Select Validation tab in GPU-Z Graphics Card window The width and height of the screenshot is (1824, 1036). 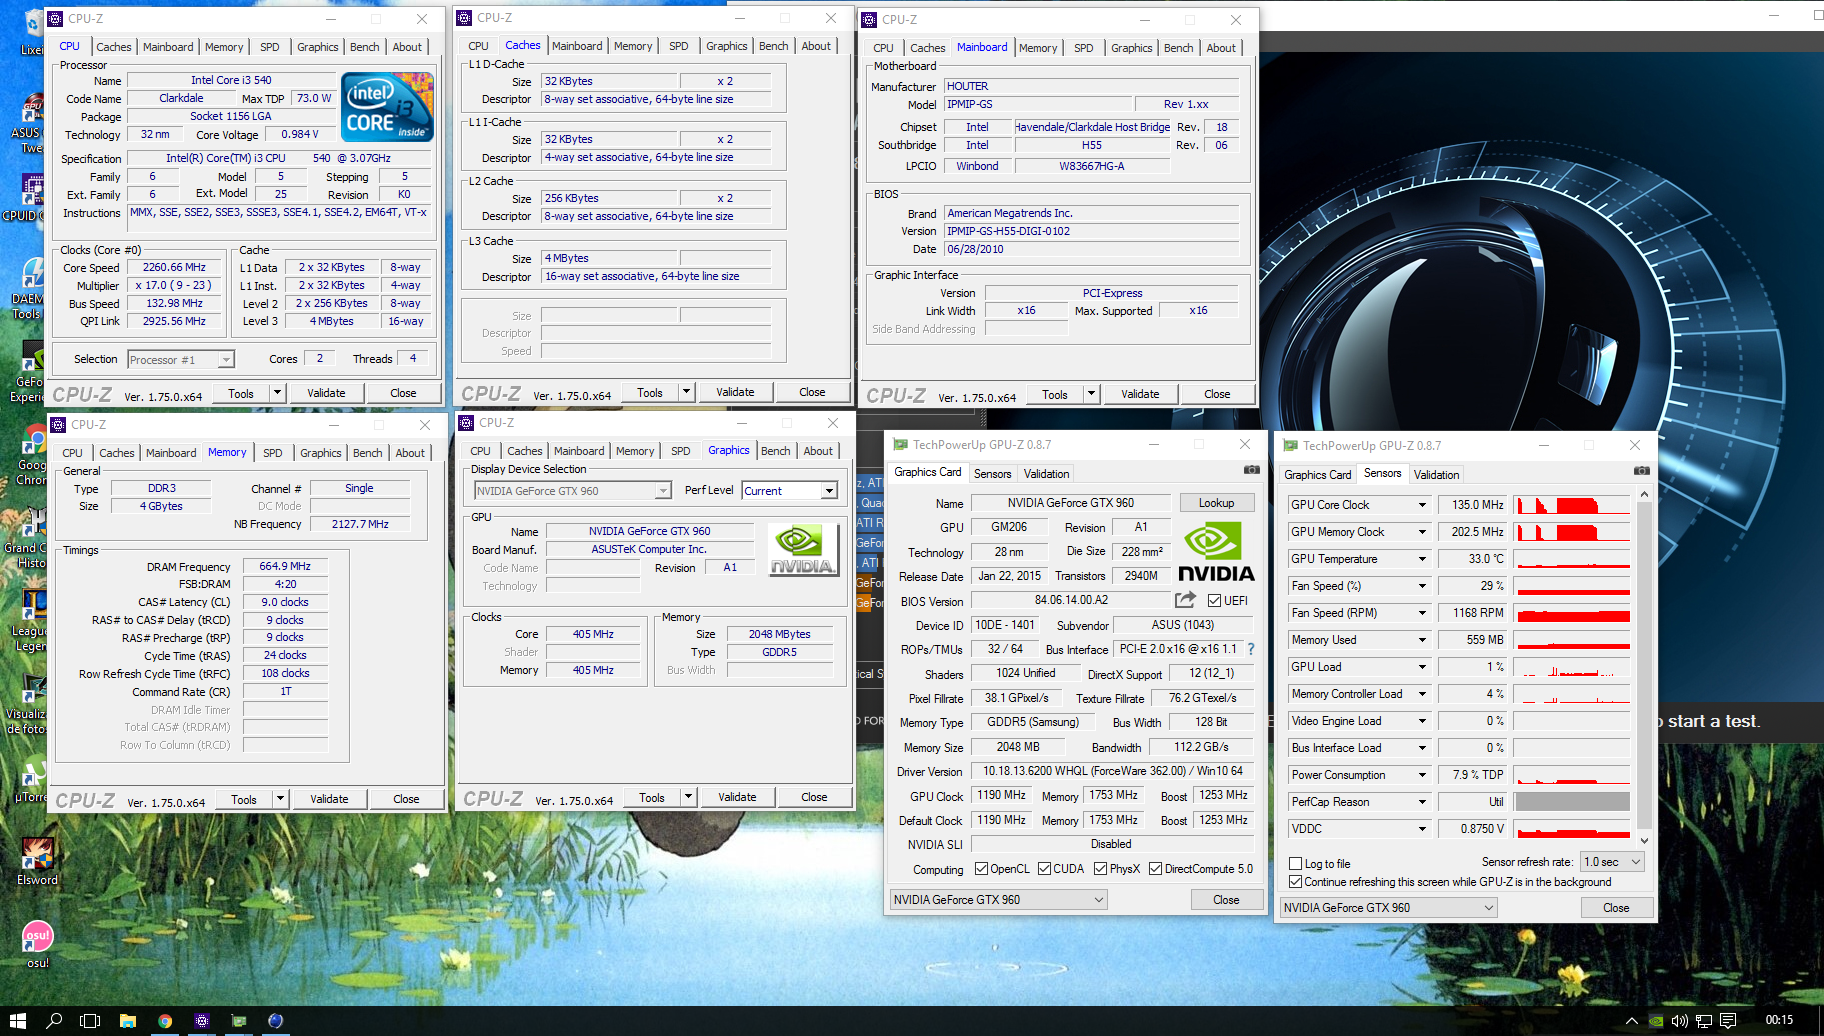pos(1046,474)
